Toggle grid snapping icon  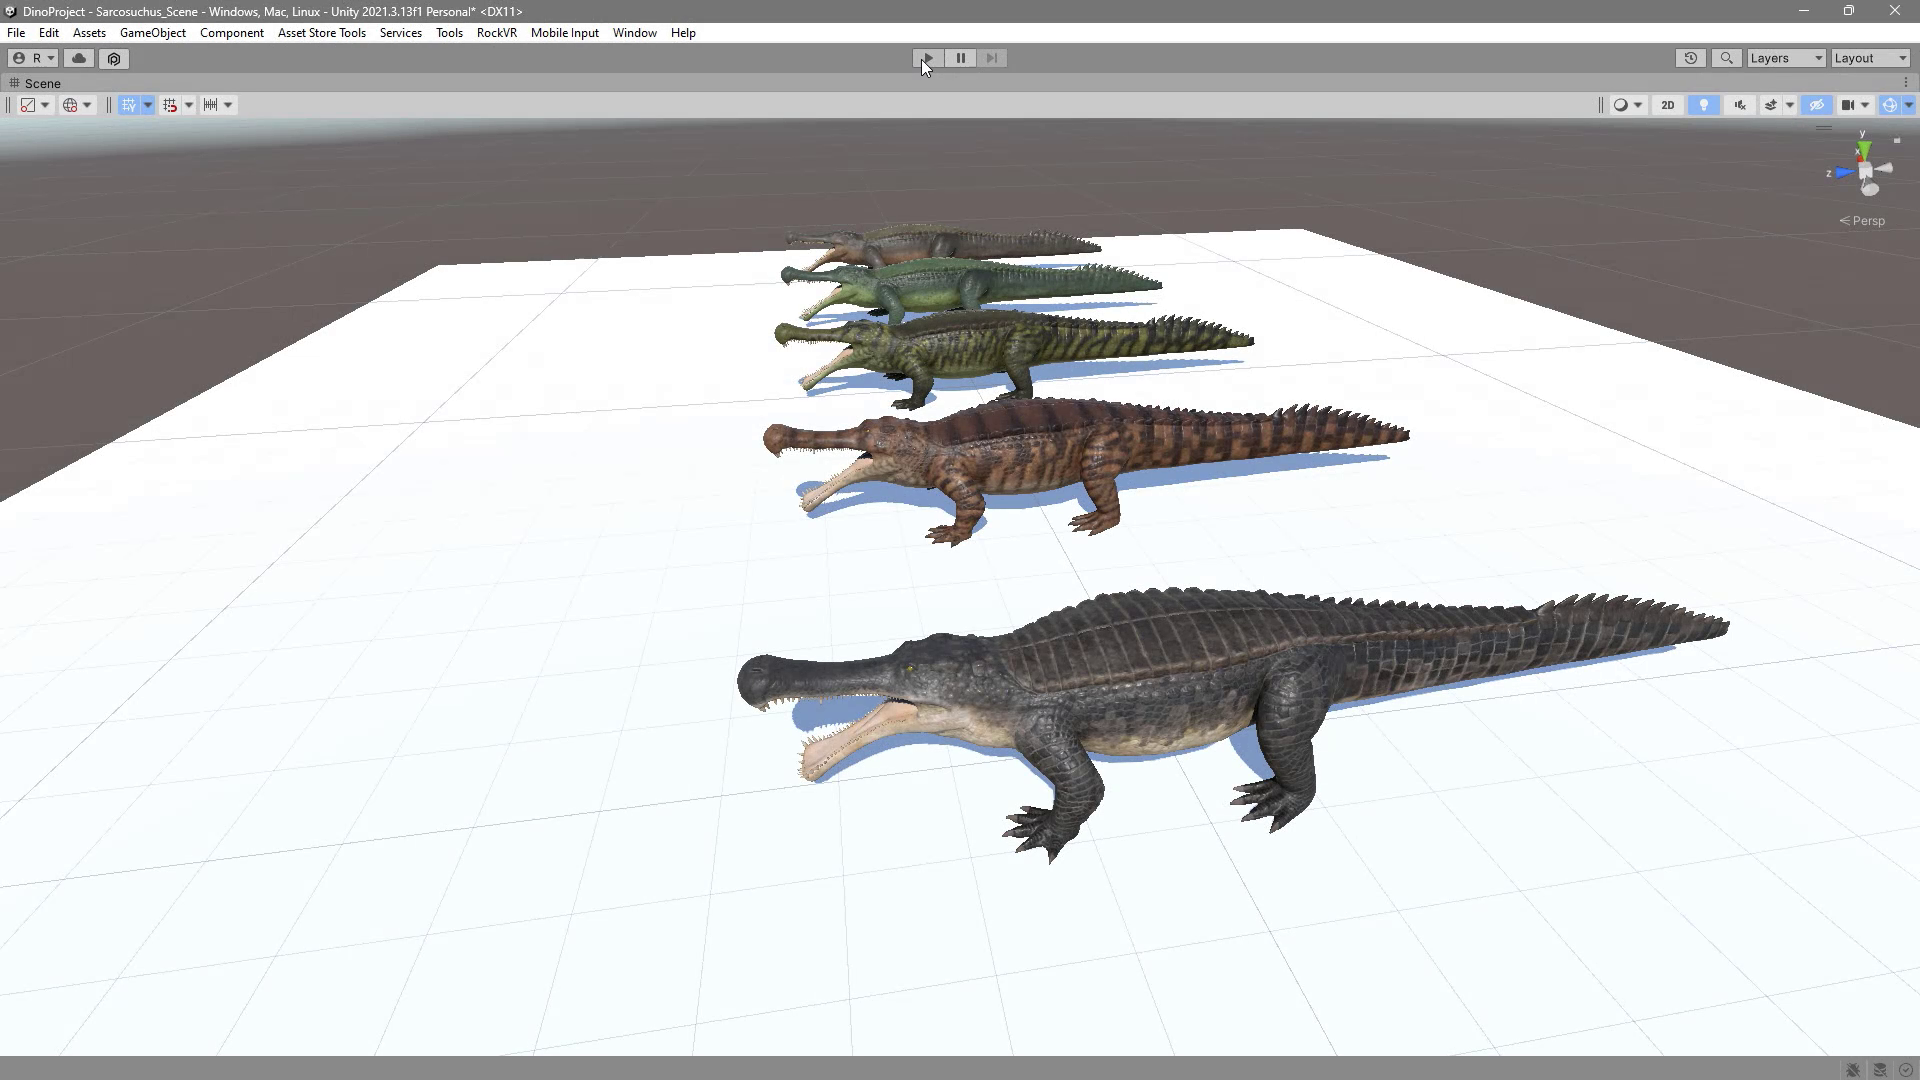tap(170, 105)
